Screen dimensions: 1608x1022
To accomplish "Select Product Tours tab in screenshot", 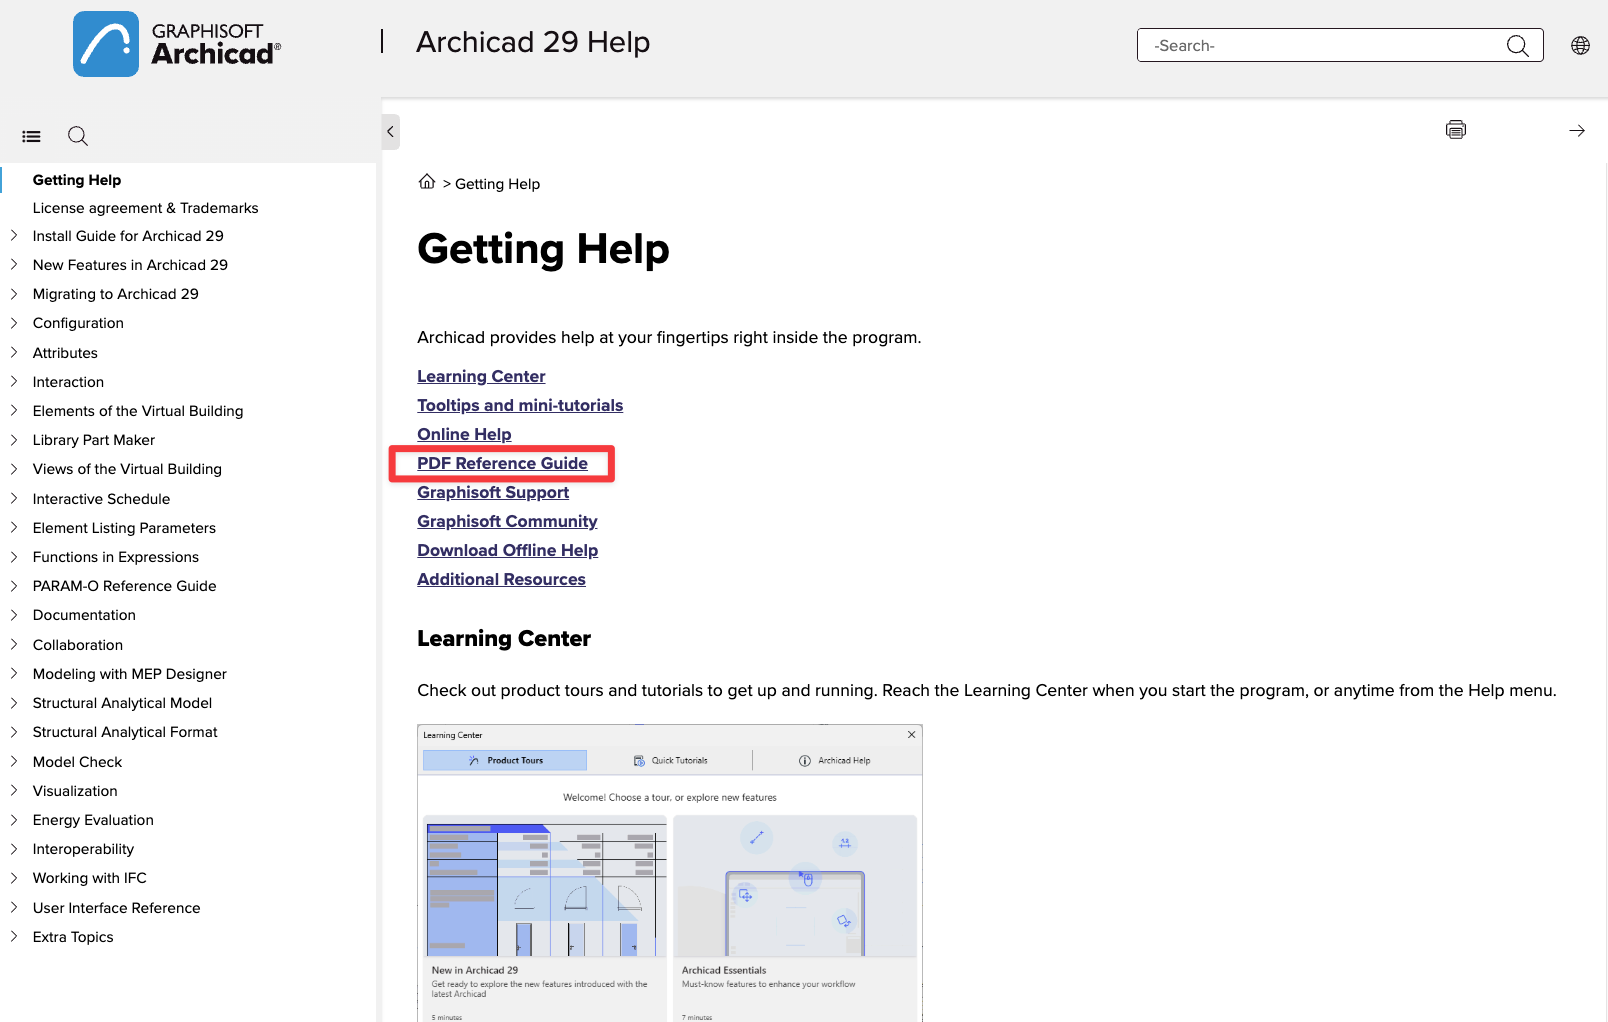I will 505,761.
